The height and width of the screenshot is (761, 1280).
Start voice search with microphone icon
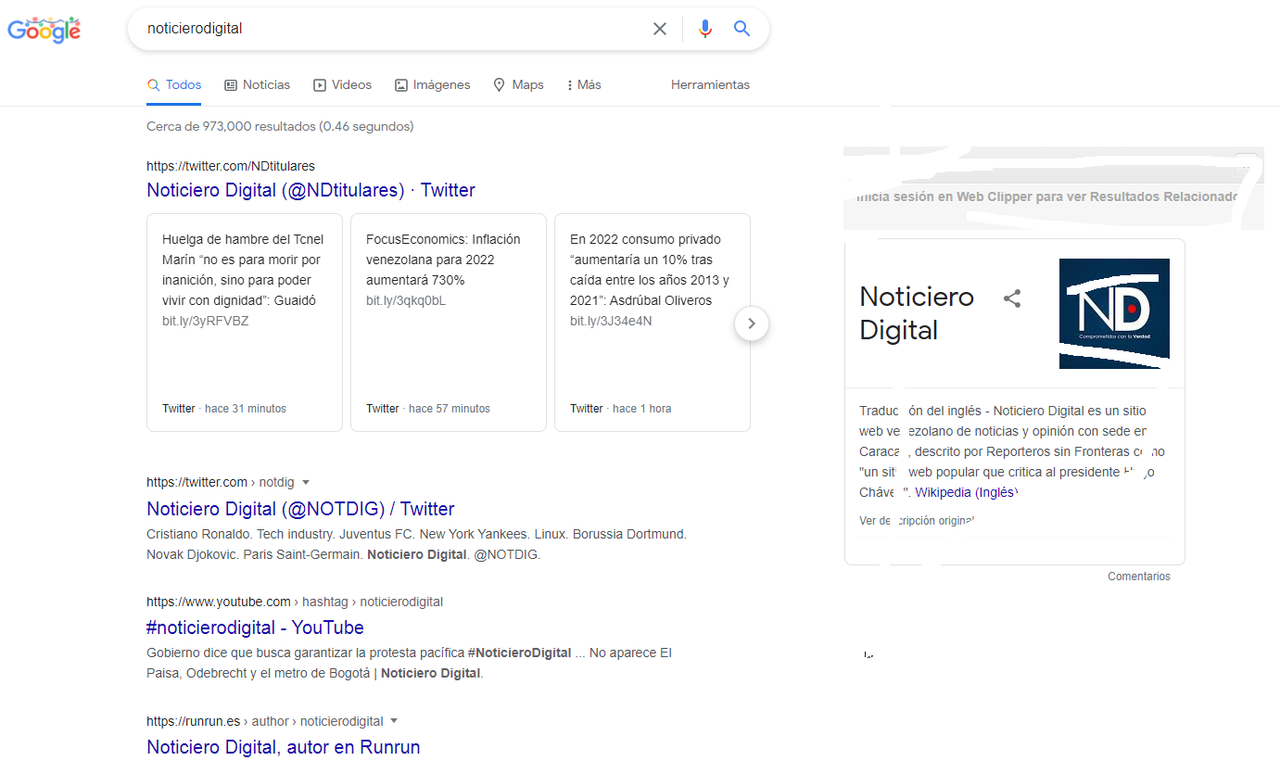[705, 29]
